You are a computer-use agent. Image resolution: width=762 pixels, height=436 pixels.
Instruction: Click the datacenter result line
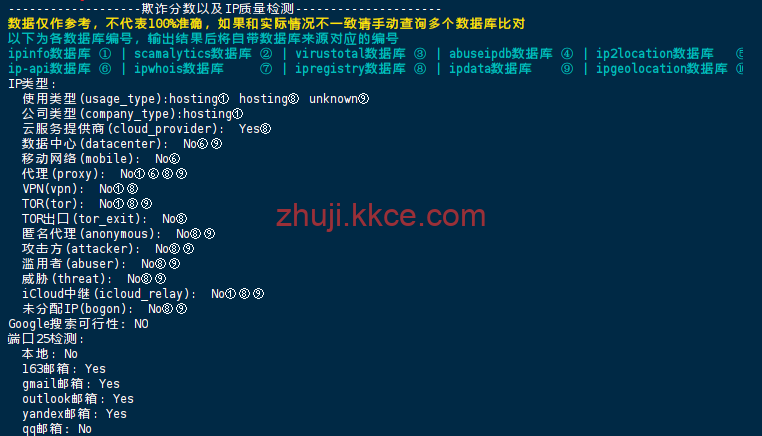122,144
